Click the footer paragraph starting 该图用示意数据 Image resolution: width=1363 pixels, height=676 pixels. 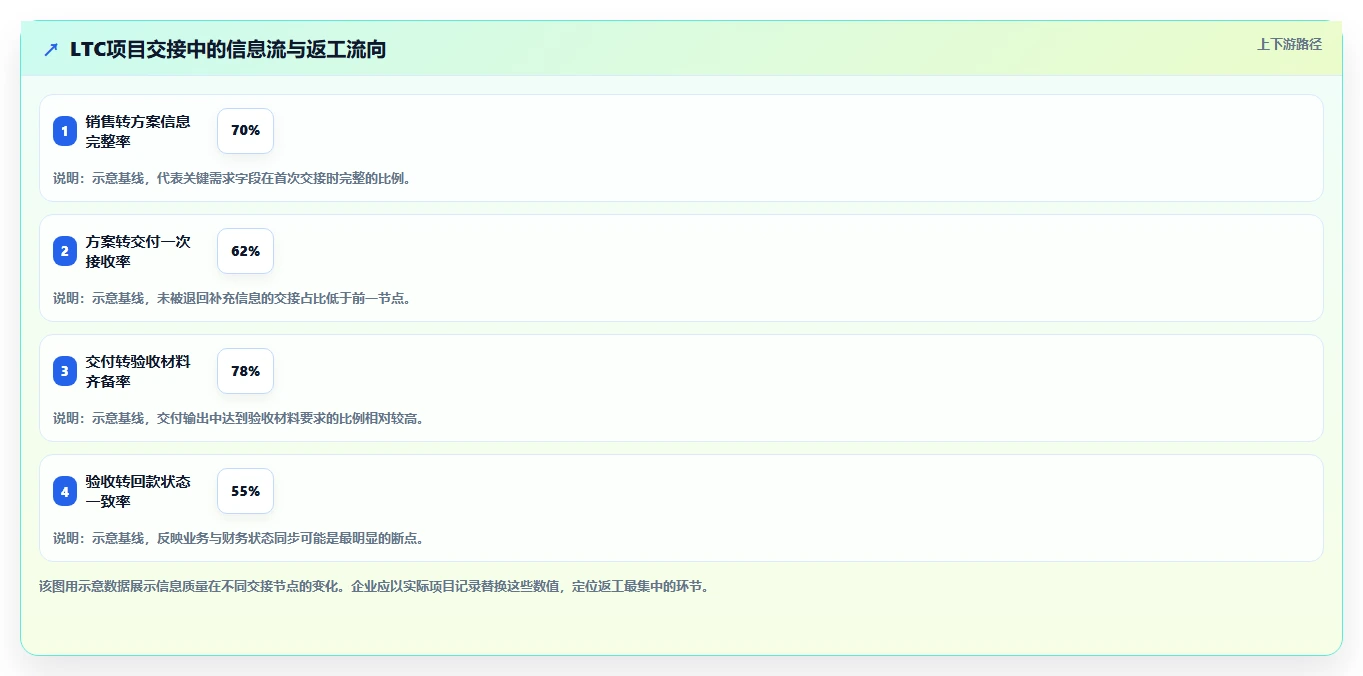click(374, 586)
